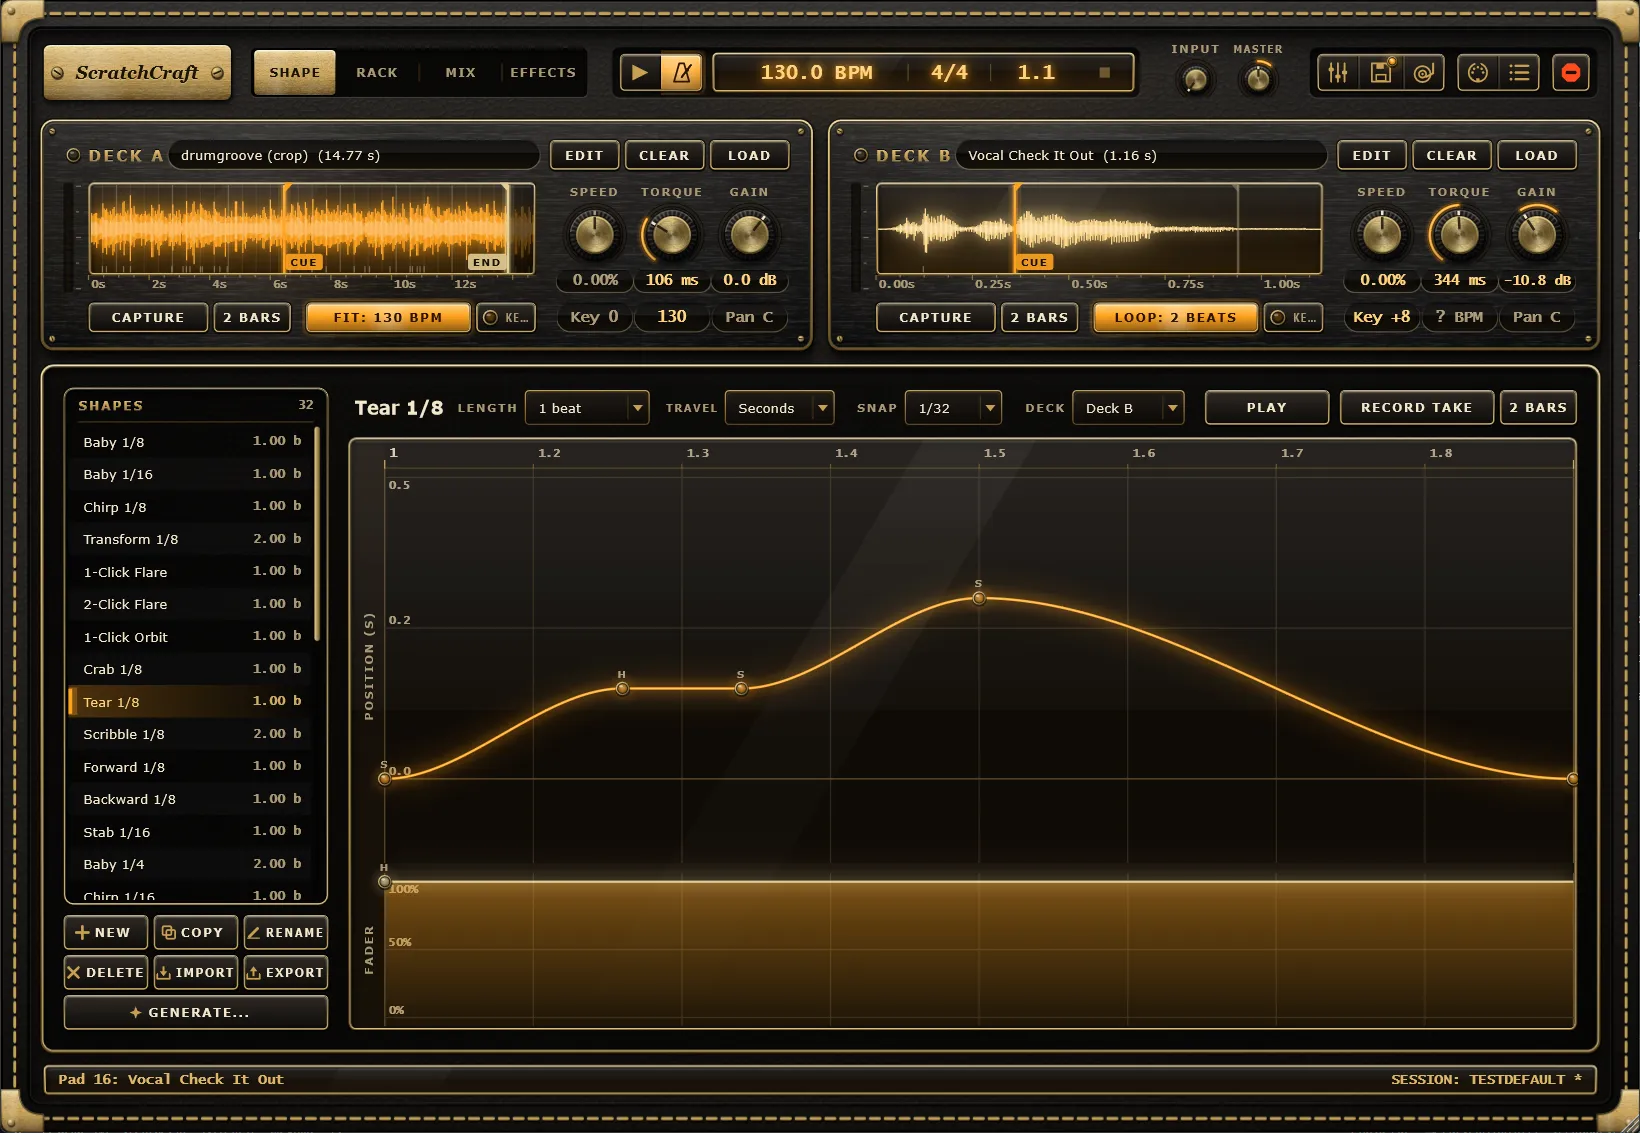Viewport: 1640px width, 1133px height.
Task: Click the PLAY button in shape editor
Action: 1267,408
